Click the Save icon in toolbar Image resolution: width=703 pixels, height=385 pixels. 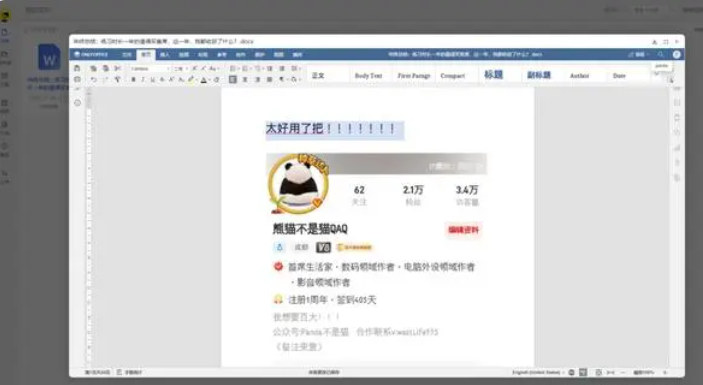pyautogui.click(x=77, y=68)
